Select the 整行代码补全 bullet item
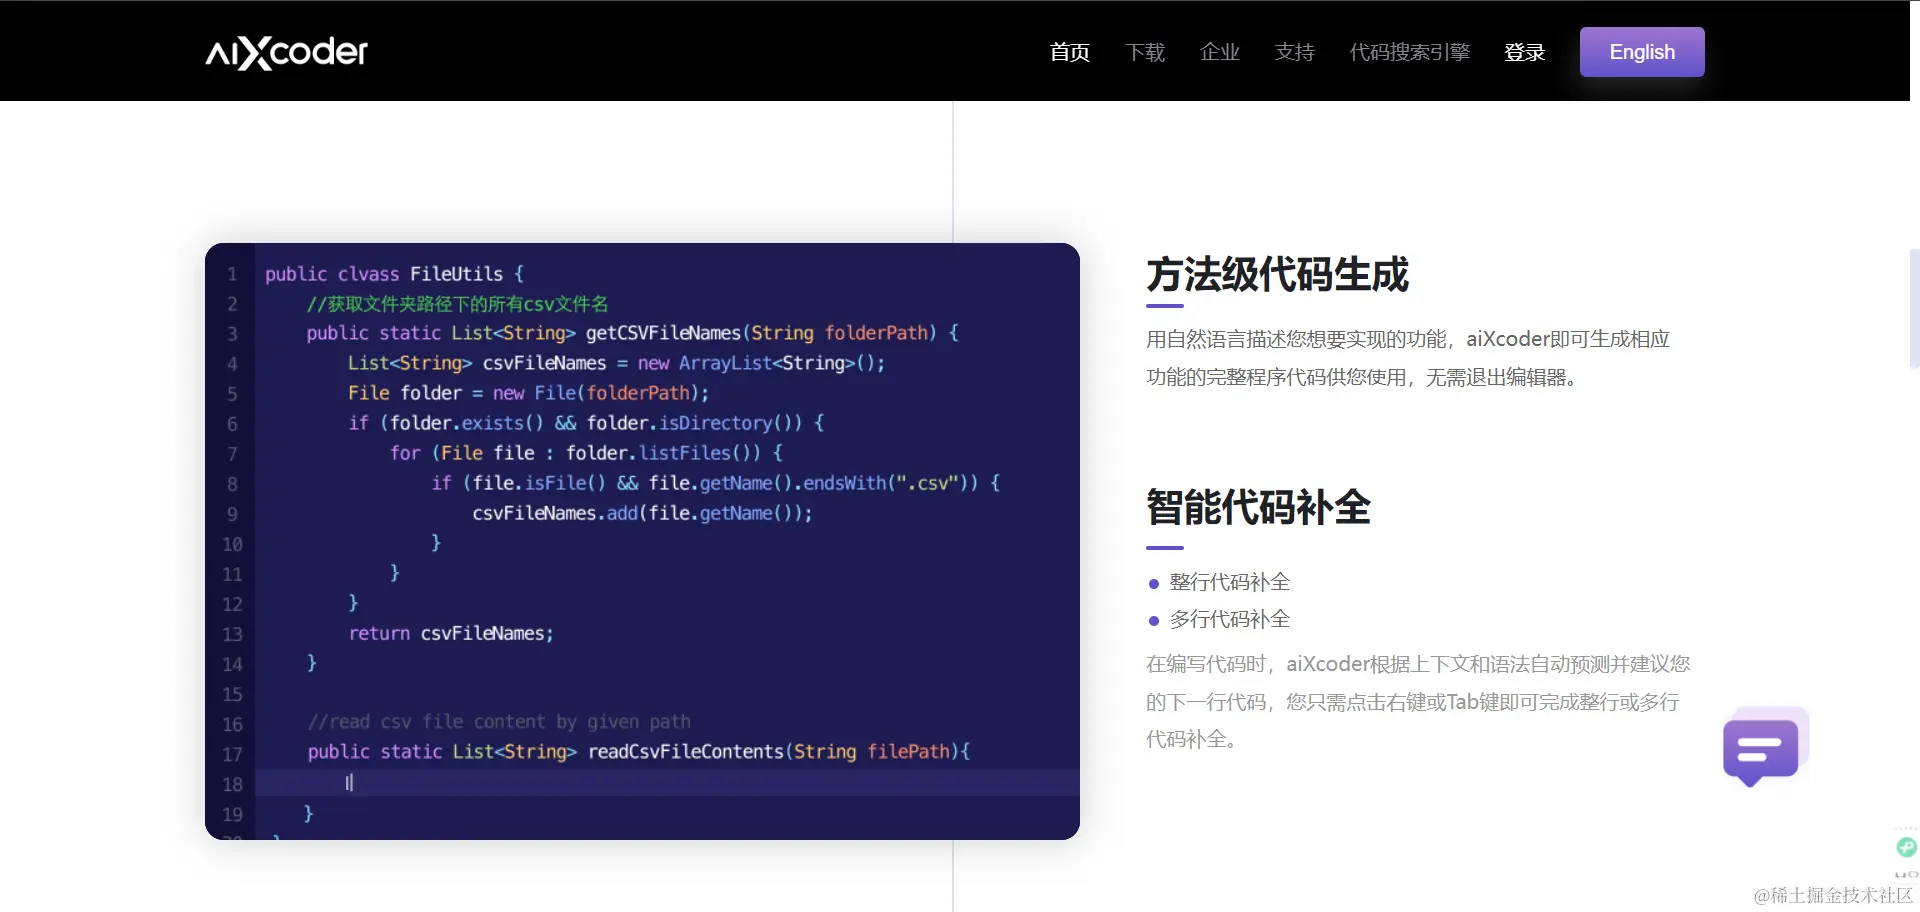This screenshot has height=912, width=1920. coord(1229,582)
